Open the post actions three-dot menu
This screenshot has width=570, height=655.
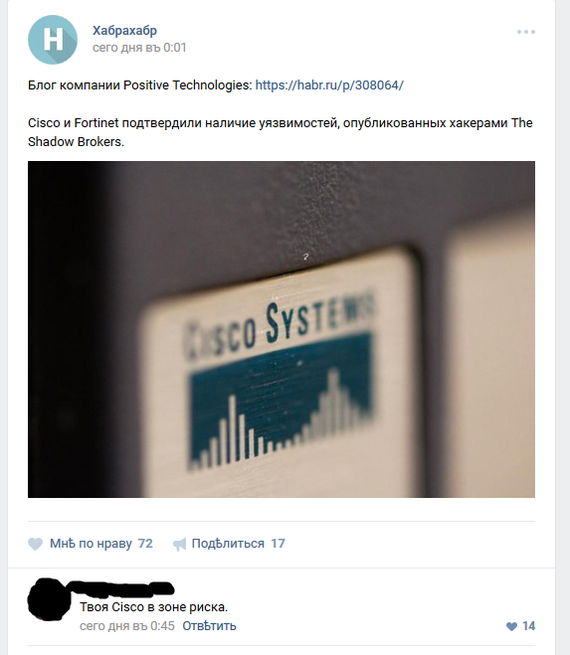pos(526,32)
